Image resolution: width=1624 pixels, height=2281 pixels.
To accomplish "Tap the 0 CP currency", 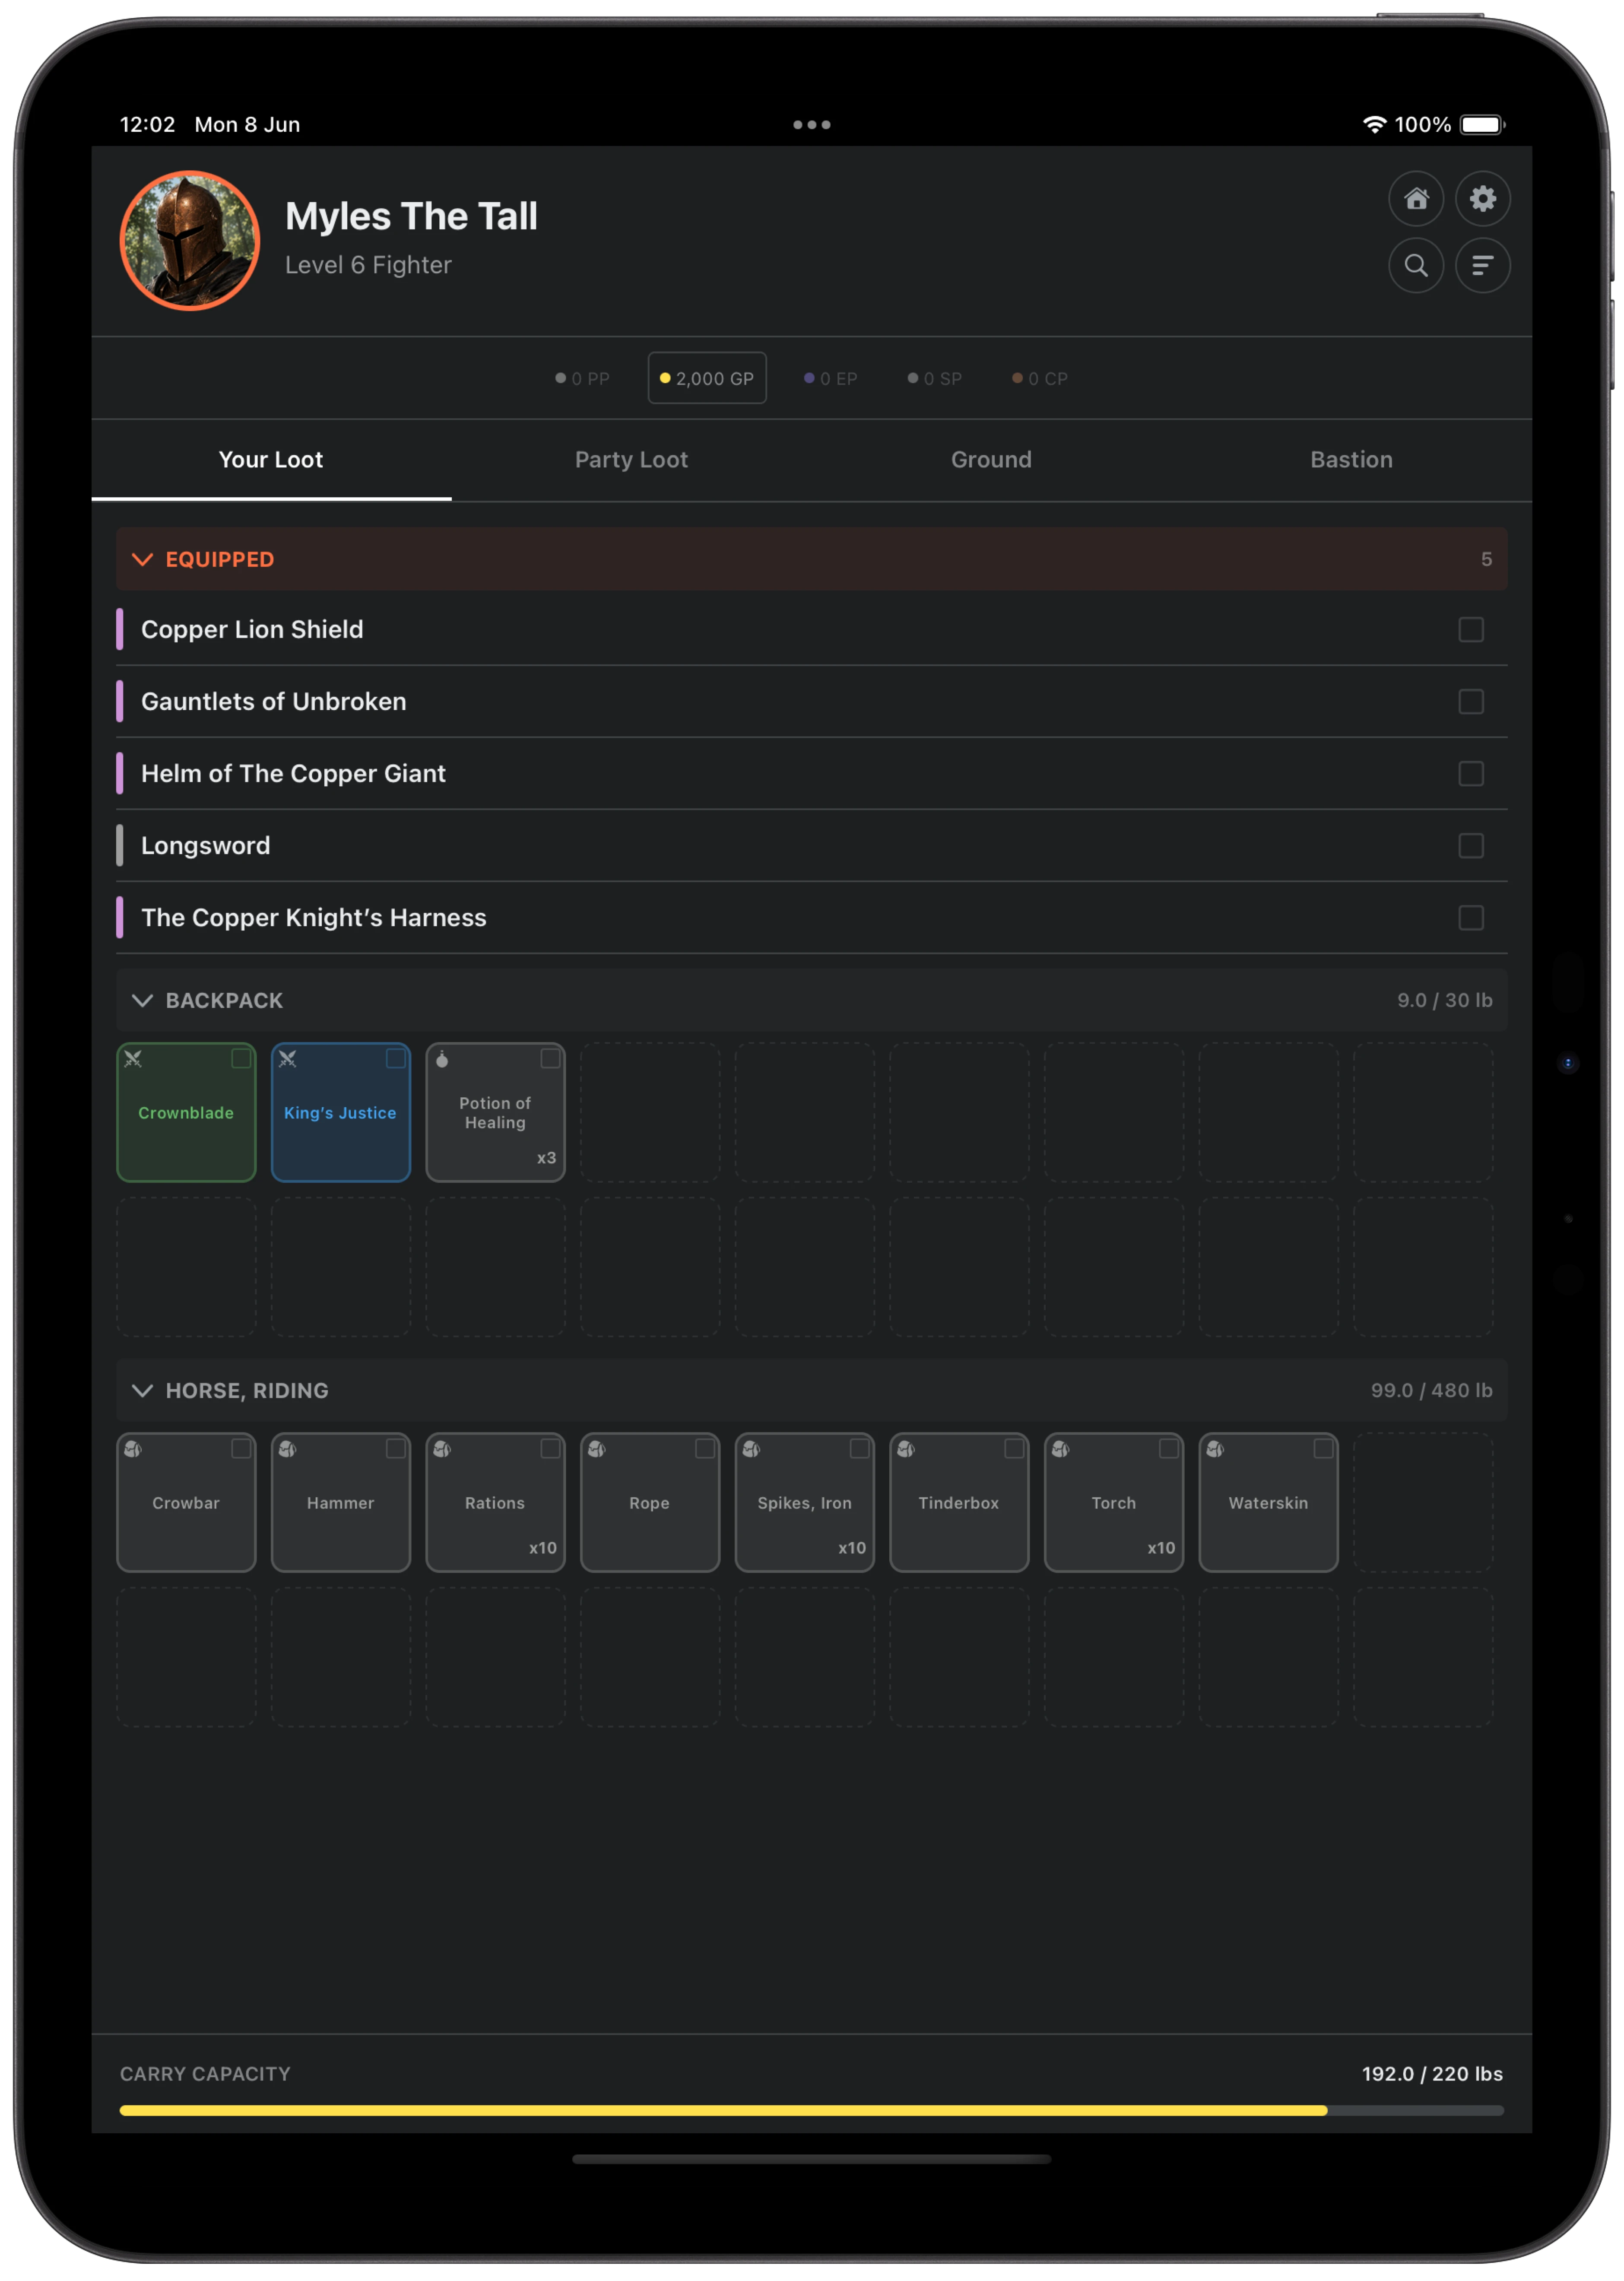I will click(x=1039, y=379).
